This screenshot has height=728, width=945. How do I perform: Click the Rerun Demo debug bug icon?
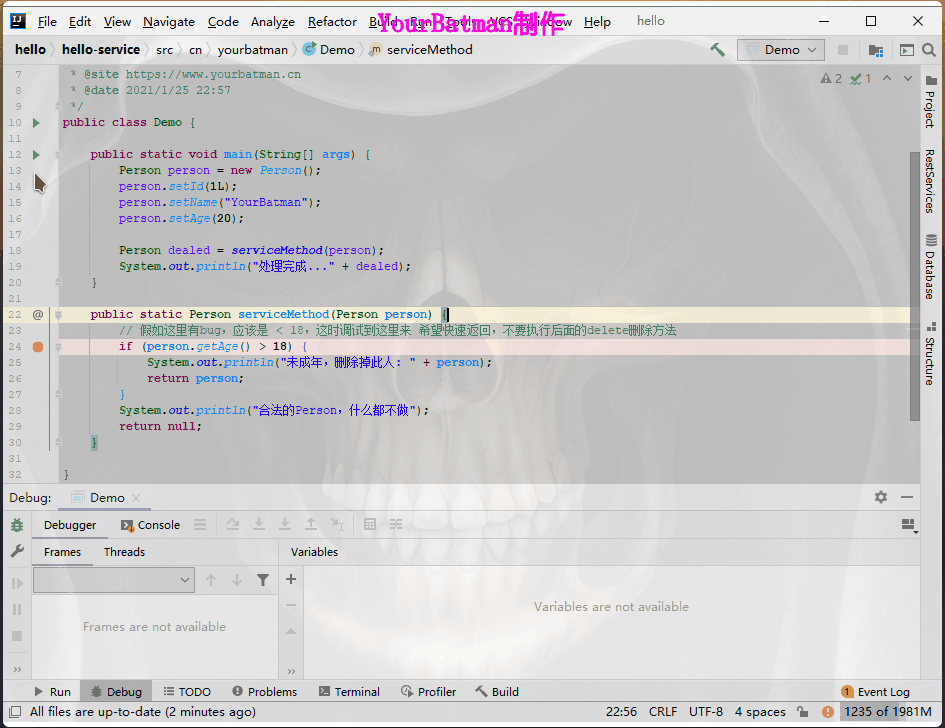click(17, 525)
